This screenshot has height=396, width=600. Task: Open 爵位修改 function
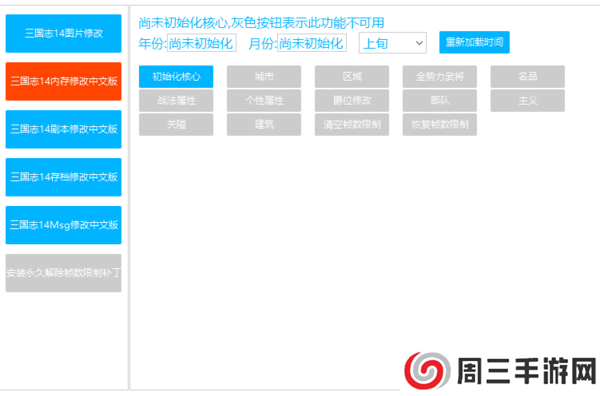pyautogui.click(x=352, y=101)
